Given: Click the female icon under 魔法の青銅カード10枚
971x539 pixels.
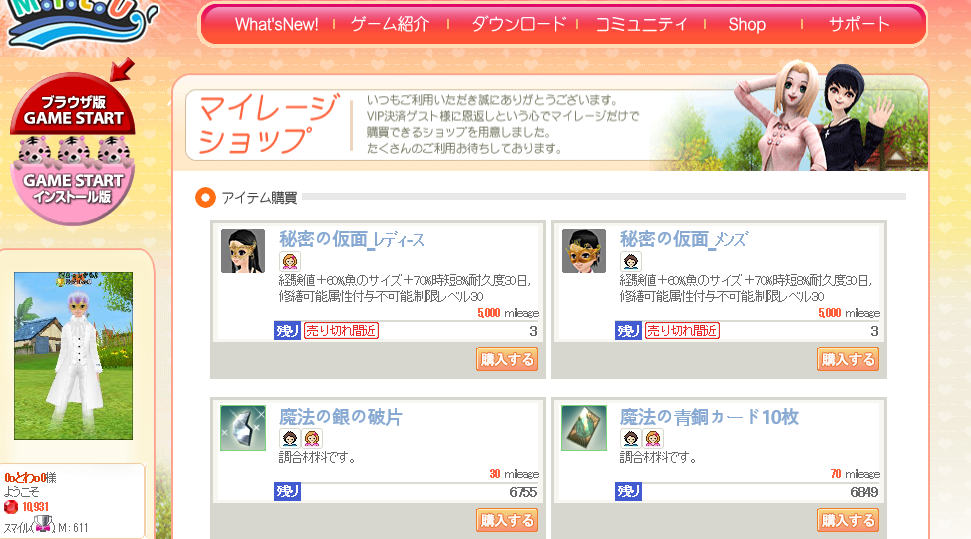Looking at the screenshot, I should (x=653, y=439).
